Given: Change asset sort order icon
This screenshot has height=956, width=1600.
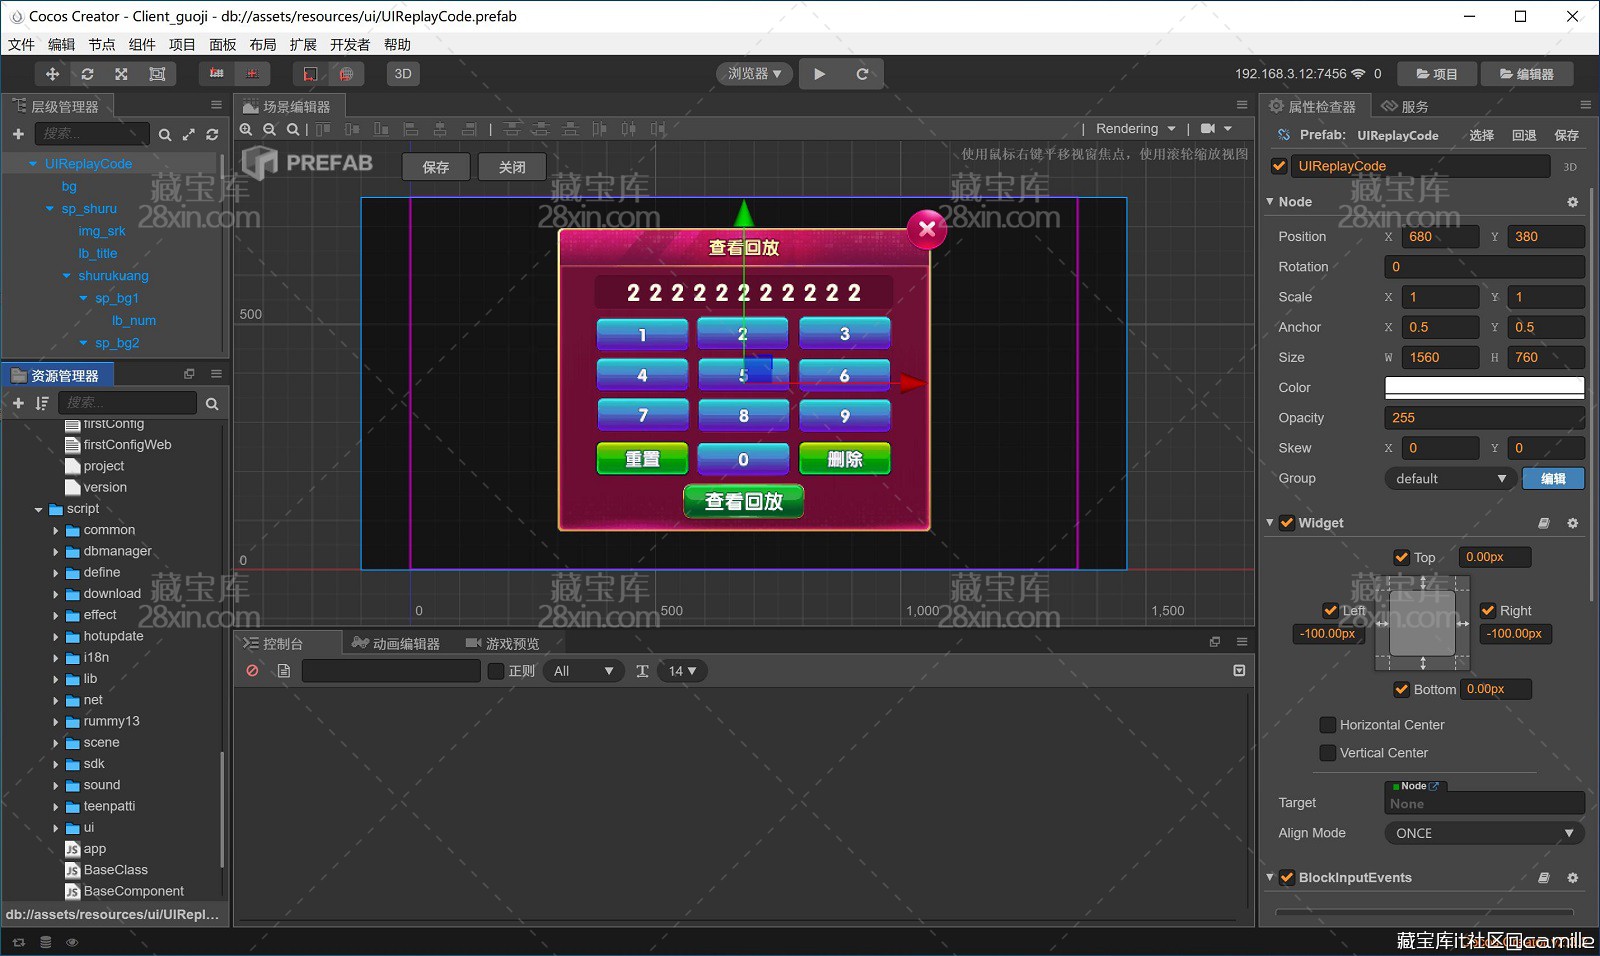Looking at the screenshot, I should [42, 403].
